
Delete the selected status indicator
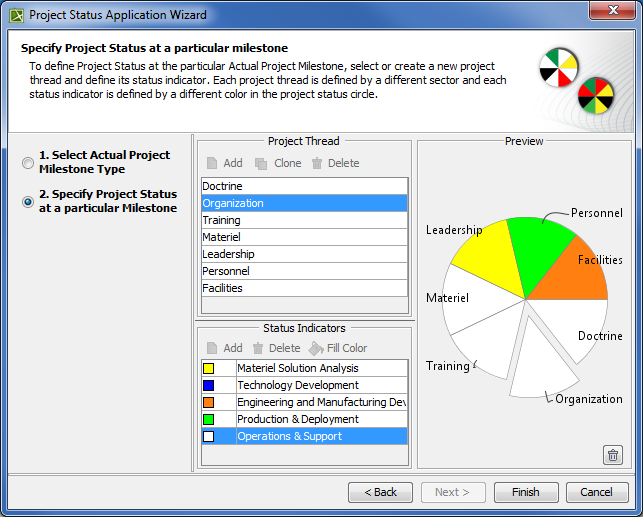276,348
